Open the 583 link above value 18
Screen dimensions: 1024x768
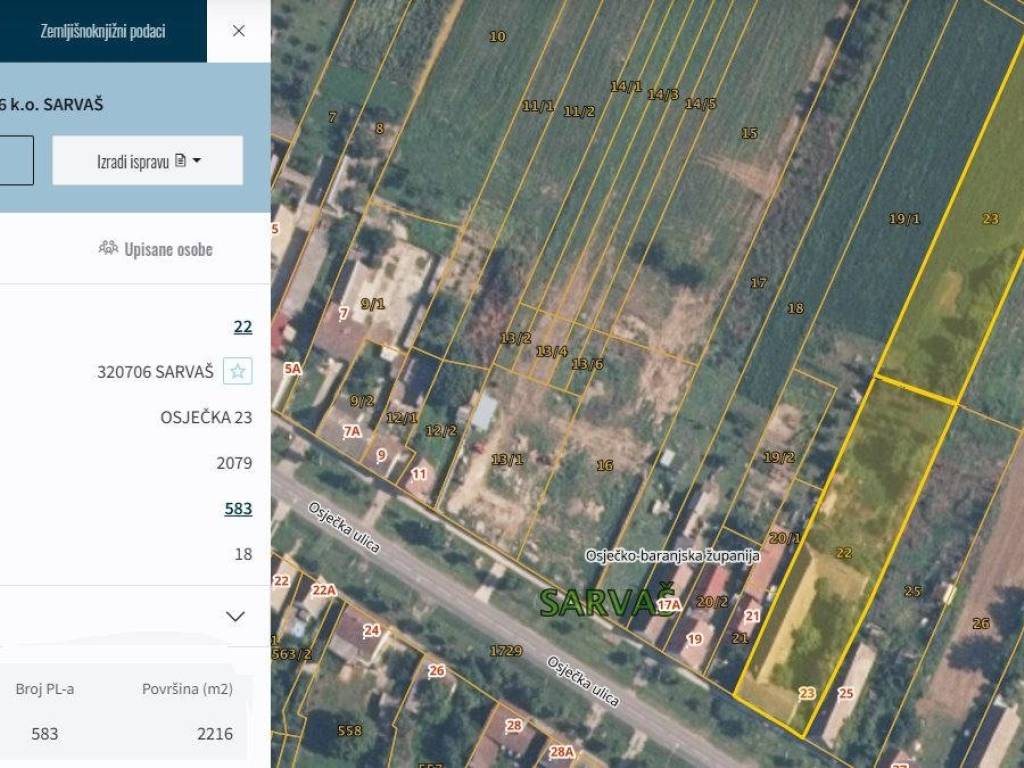tap(238, 509)
